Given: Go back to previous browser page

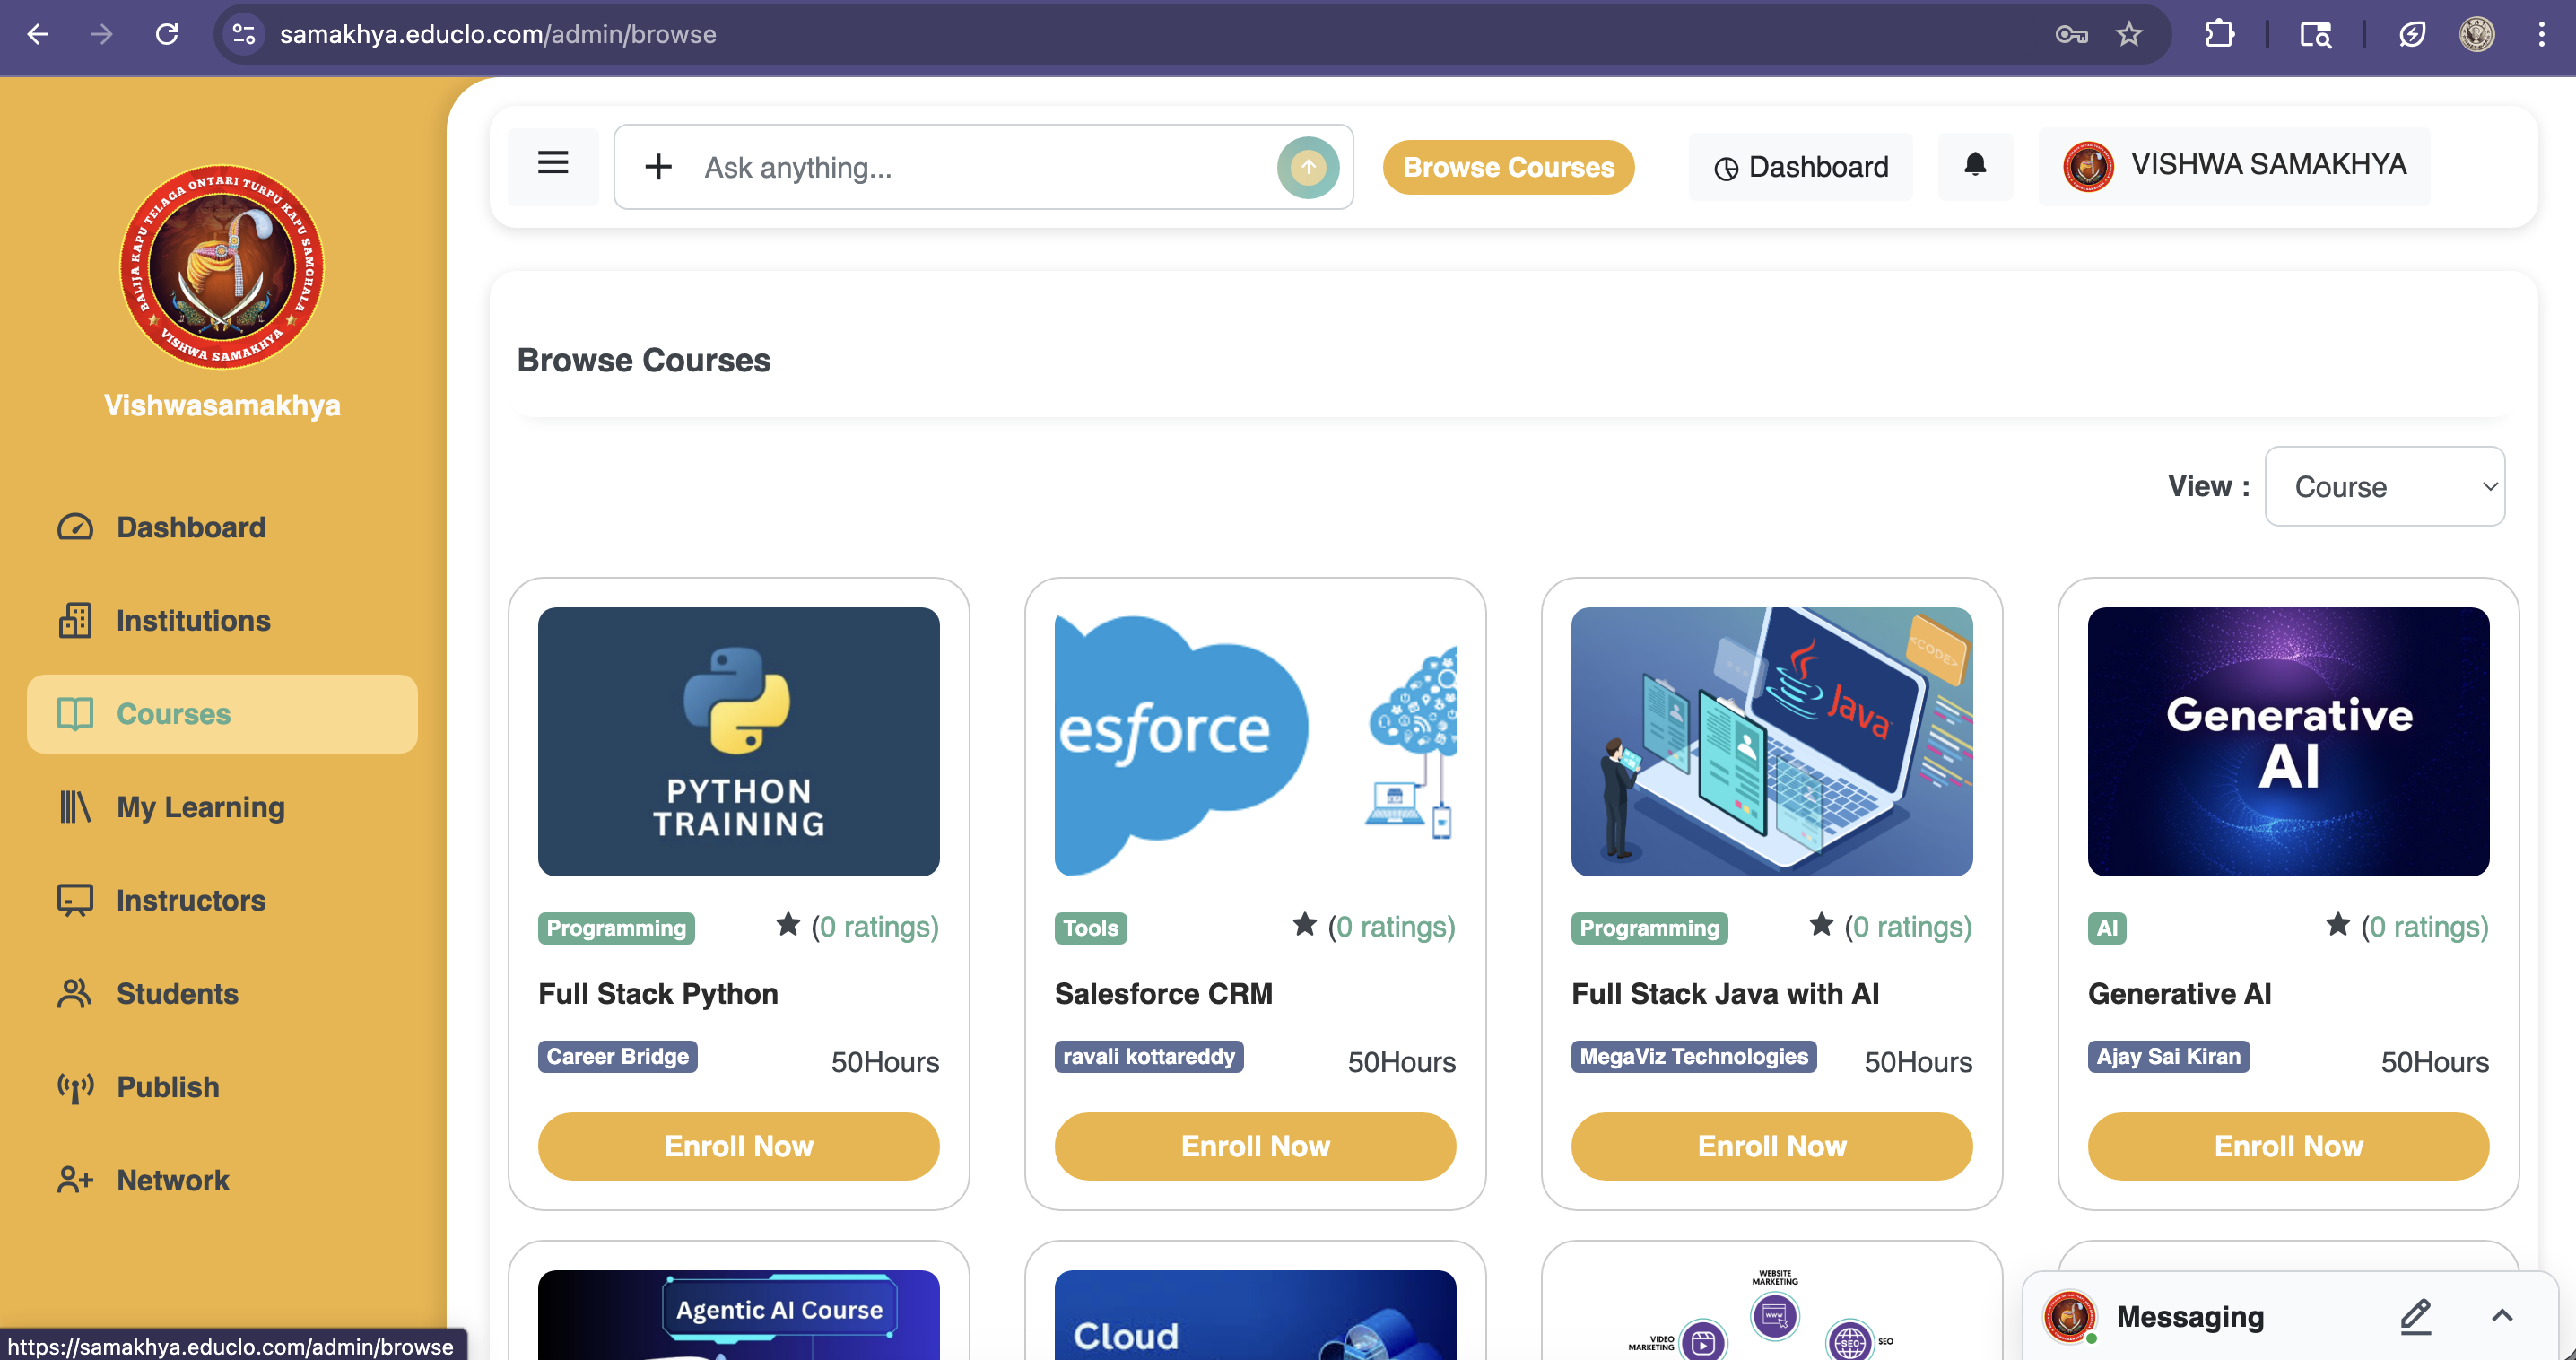Looking at the screenshot, I should (x=38, y=34).
